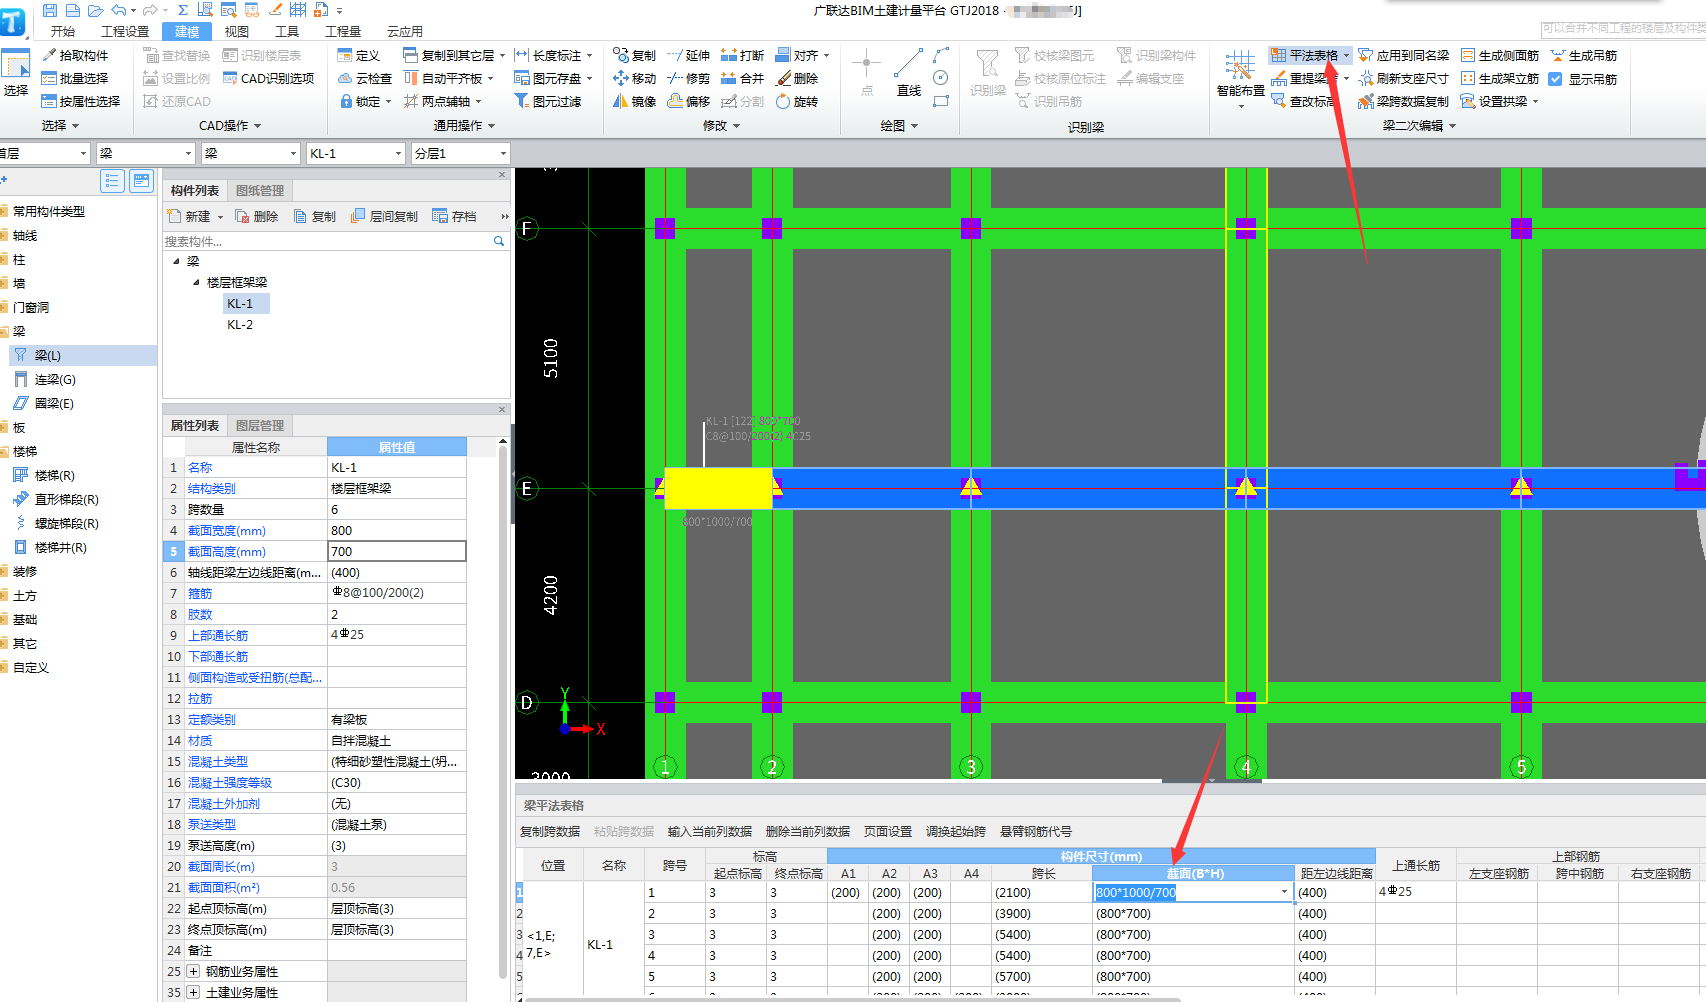Open the 平法表格 dropdown arrow
This screenshot has width=1706, height=1002.
[1346, 56]
